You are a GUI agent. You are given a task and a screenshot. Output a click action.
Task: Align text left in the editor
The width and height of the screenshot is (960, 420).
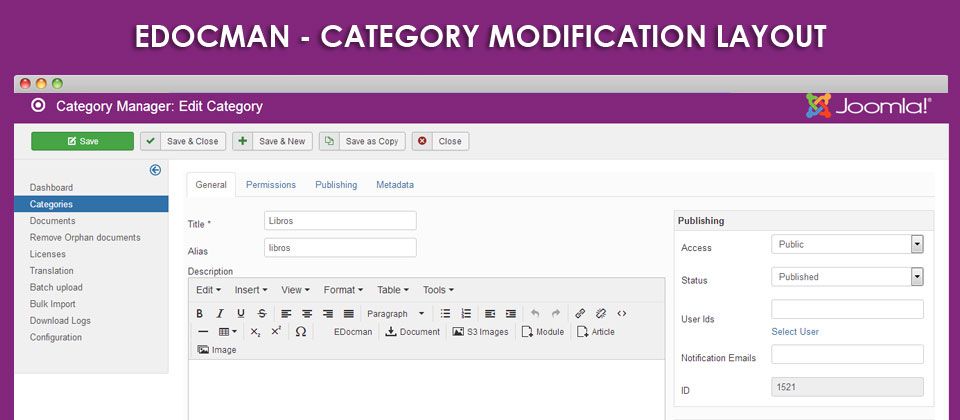(x=287, y=313)
